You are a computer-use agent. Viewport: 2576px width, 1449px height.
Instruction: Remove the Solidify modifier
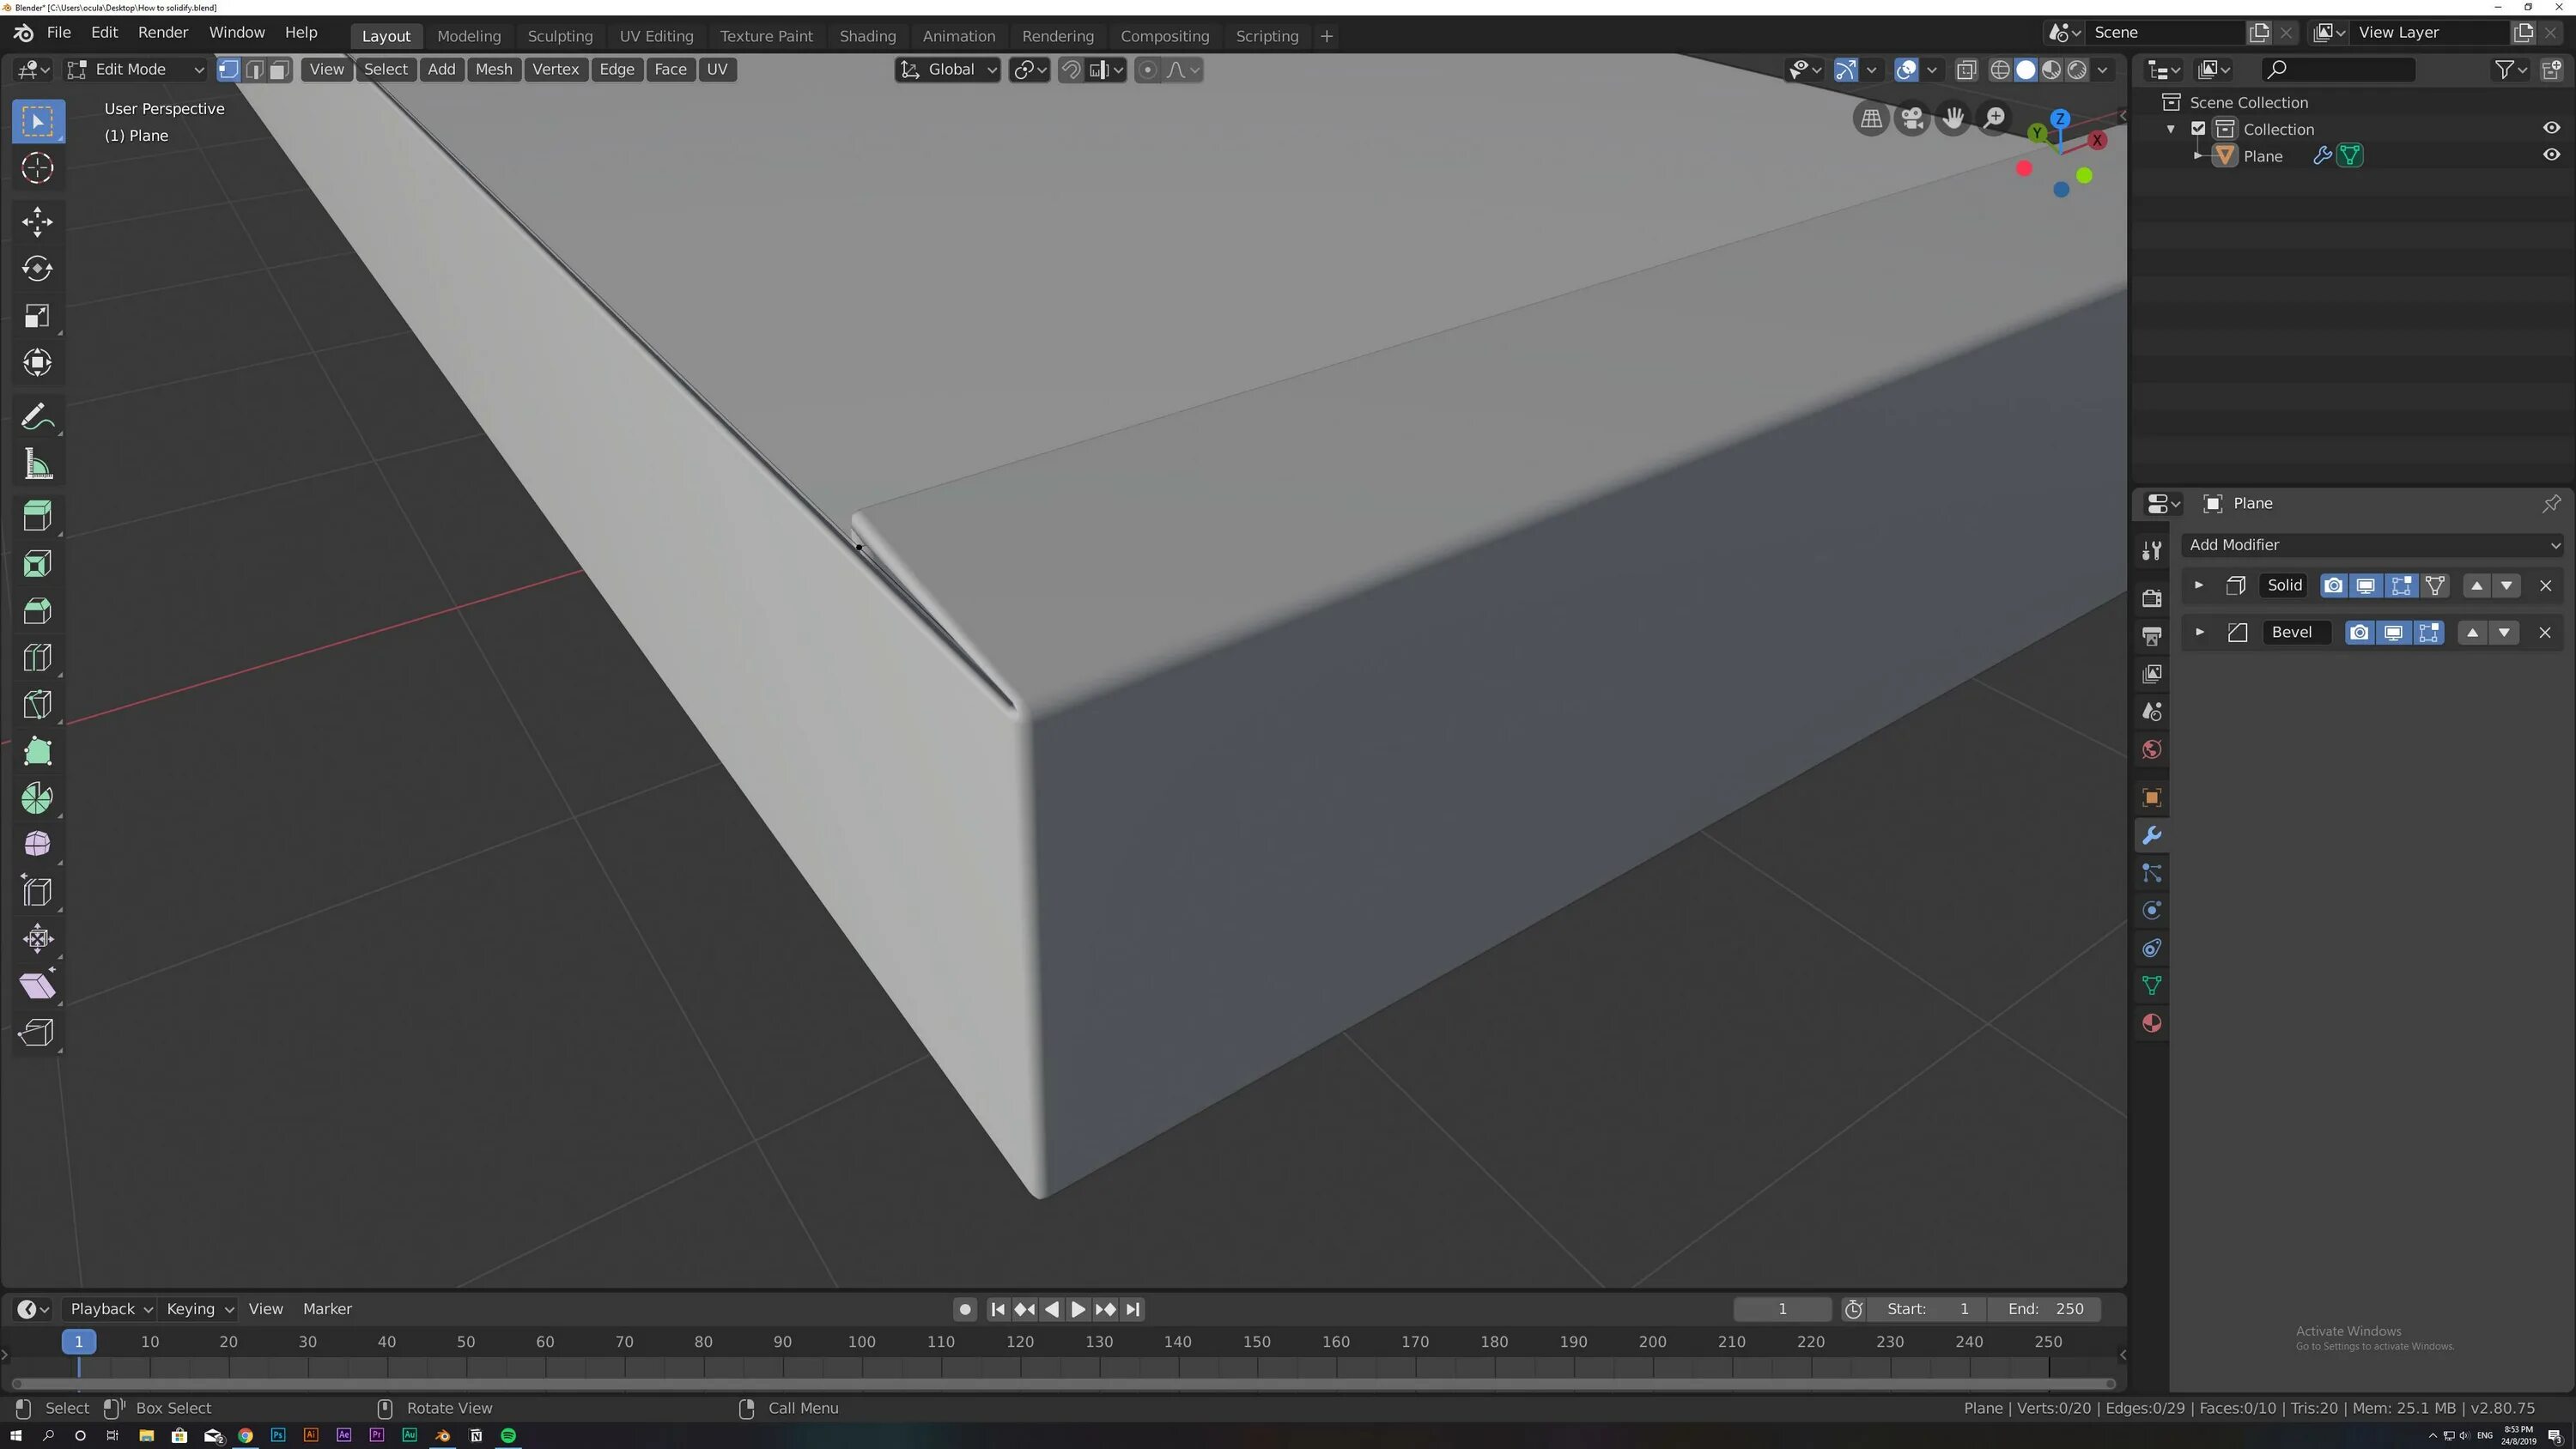pos(2546,586)
